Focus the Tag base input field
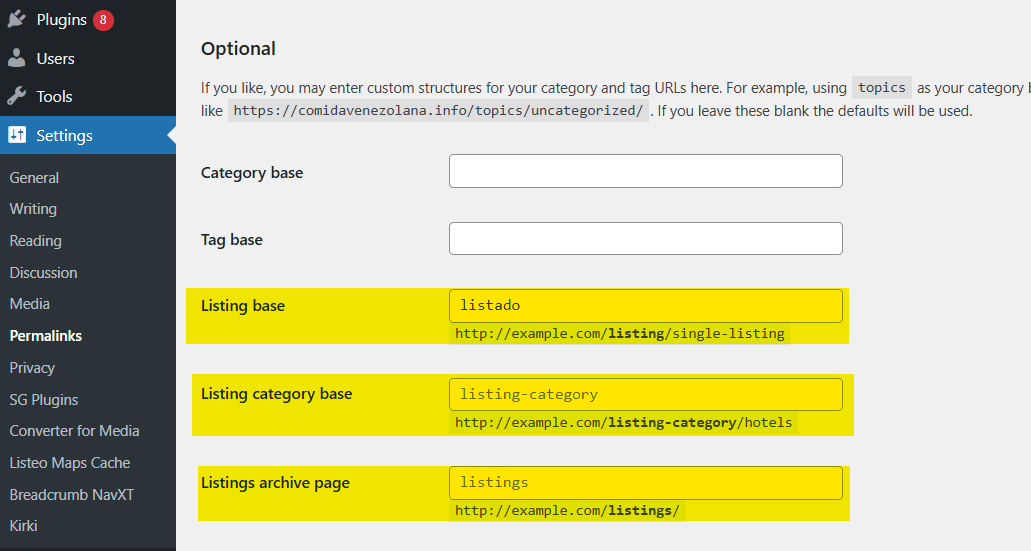This screenshot has height=551, width=1031. click(x=645, y=238)
